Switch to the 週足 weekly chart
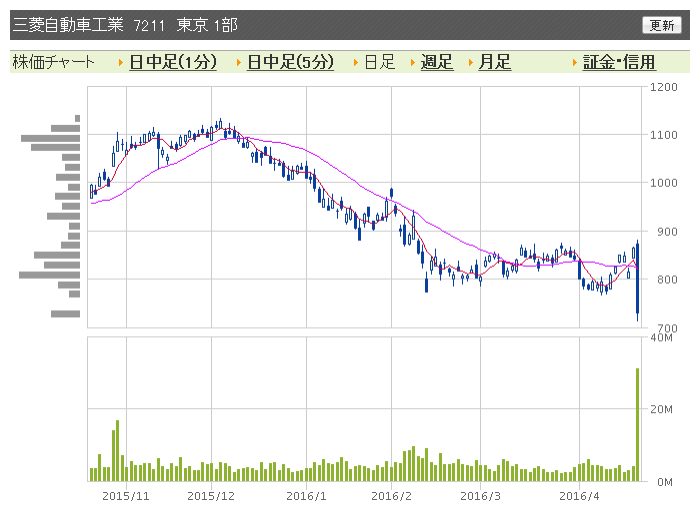Screen dimensions: 699x513 pos(436,62)
